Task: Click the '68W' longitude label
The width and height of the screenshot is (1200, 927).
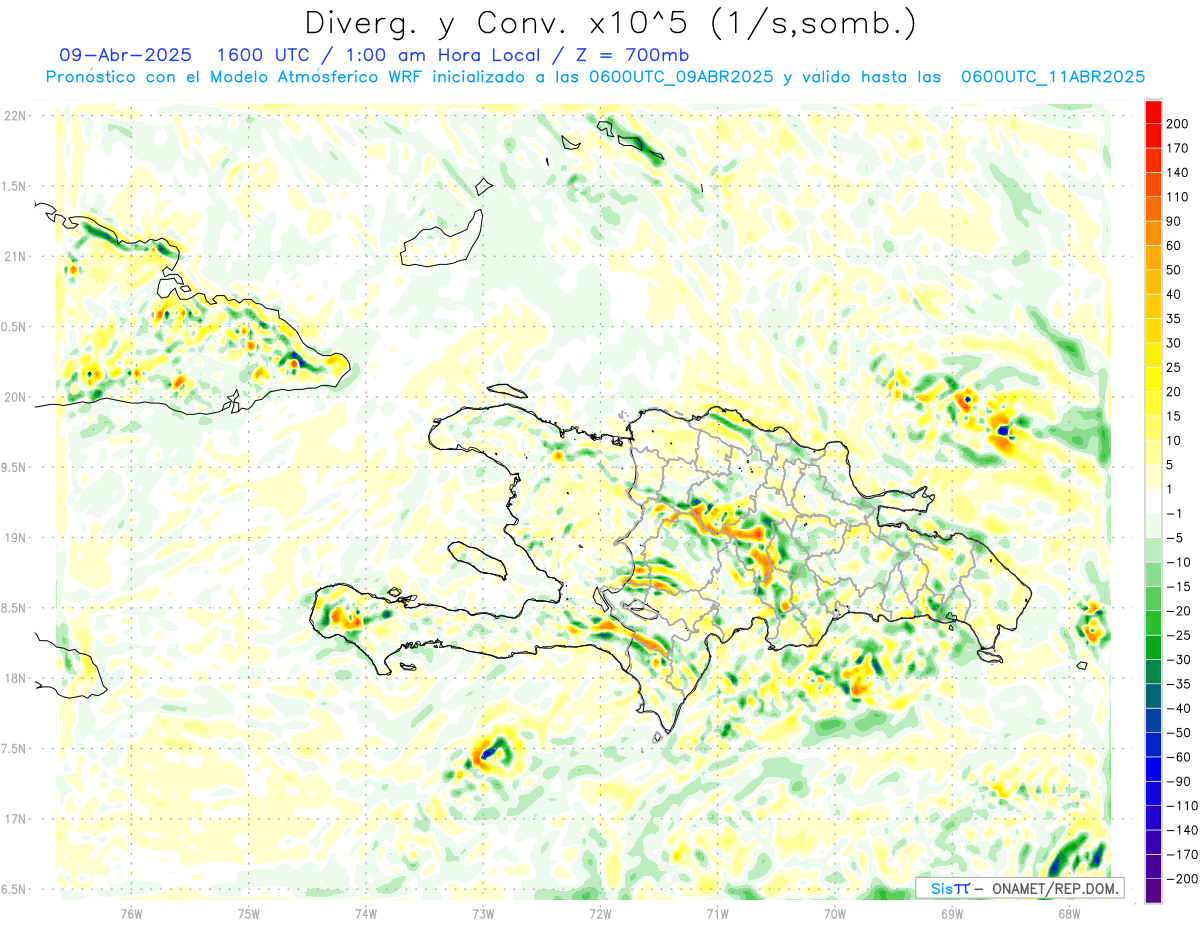Action: (1068, 913)
